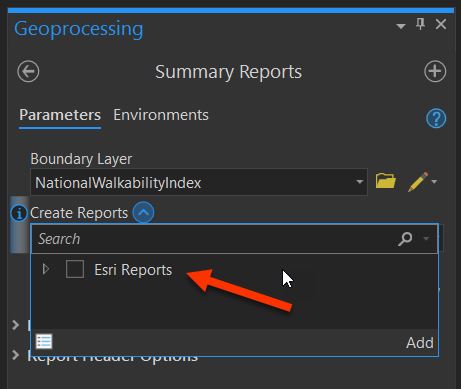Open the search options dropdown arrow
This screenshot has height=389, width=461.
pyautogui.click(x=426, y=239)
